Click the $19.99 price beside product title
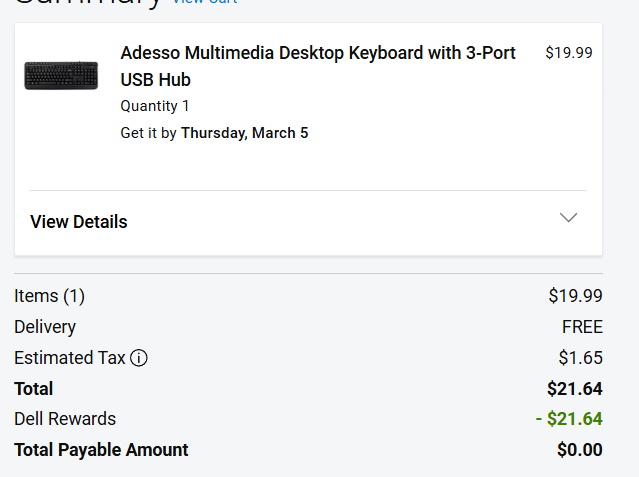Viewport: 639px width, 477px height. (568, 53)
